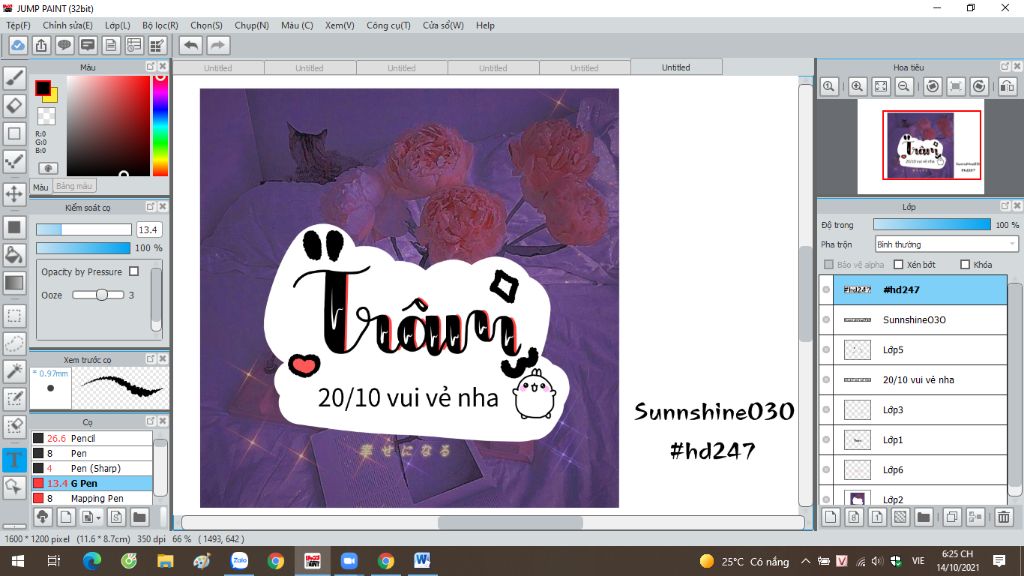Viewport: 1024px width, 576px height.
Task: Toggle Opacity by Pressure checkbox
Action: pyautogui.click(x=134, y=271)
